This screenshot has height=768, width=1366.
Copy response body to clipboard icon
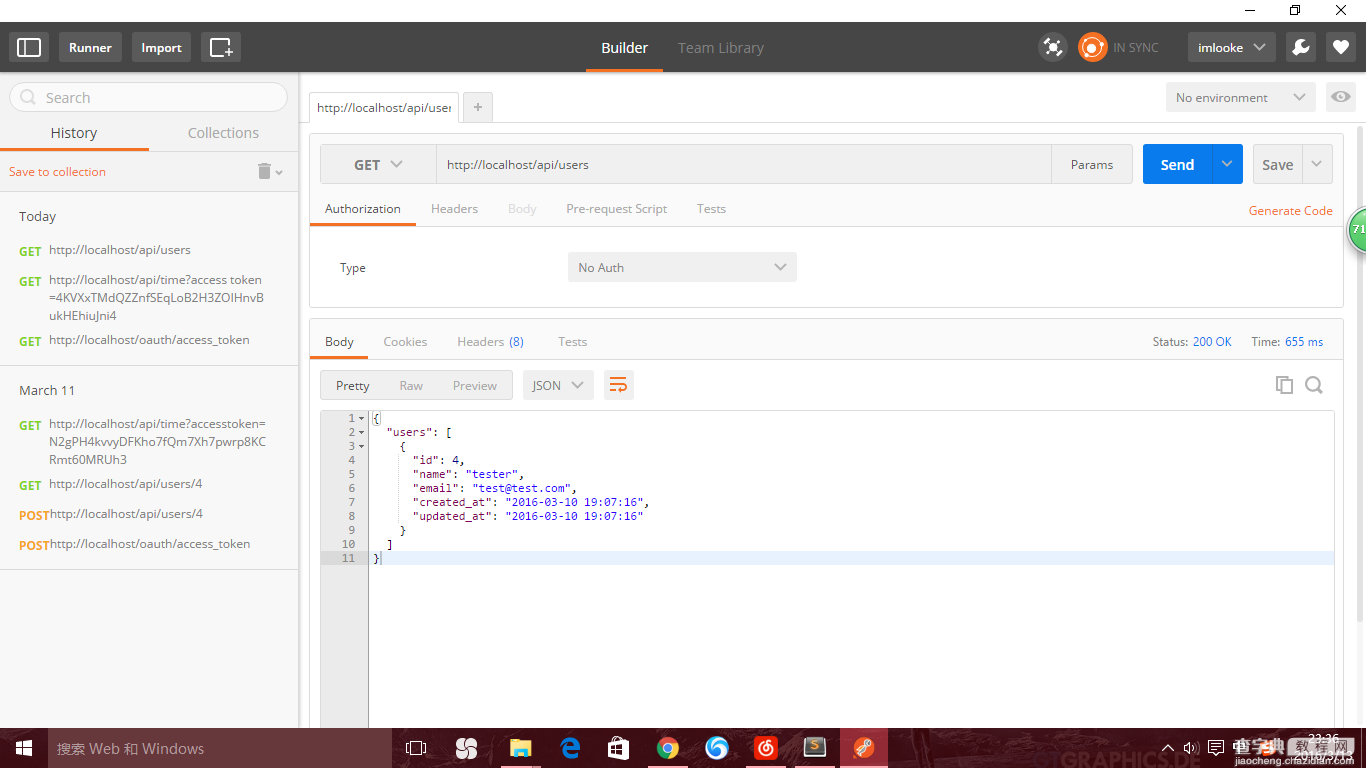pos(1284,385)
